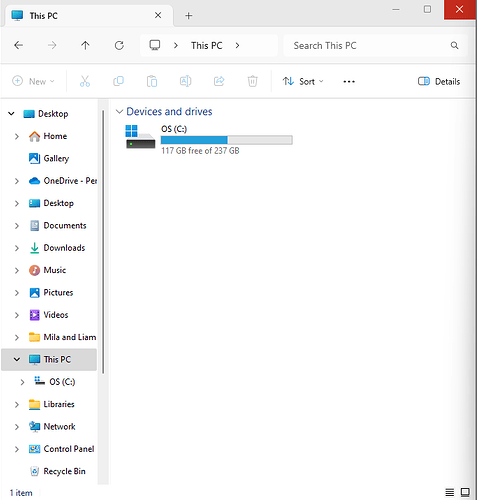Click the Rename toolbar icon
477x500 pixels.
(x=186, y=81)
